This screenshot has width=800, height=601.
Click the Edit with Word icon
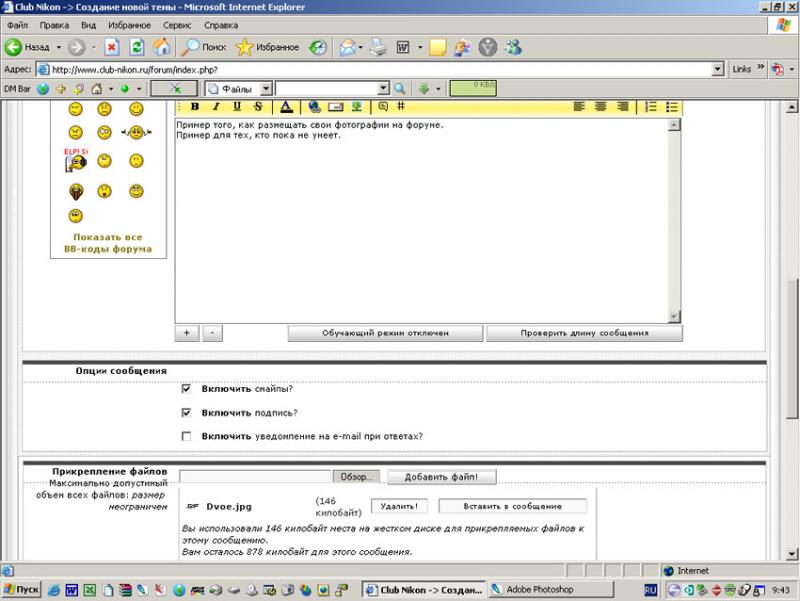tap(403, 47)
